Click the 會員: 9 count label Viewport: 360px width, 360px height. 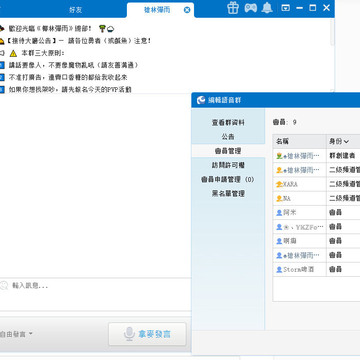click(x=285, y=122)
